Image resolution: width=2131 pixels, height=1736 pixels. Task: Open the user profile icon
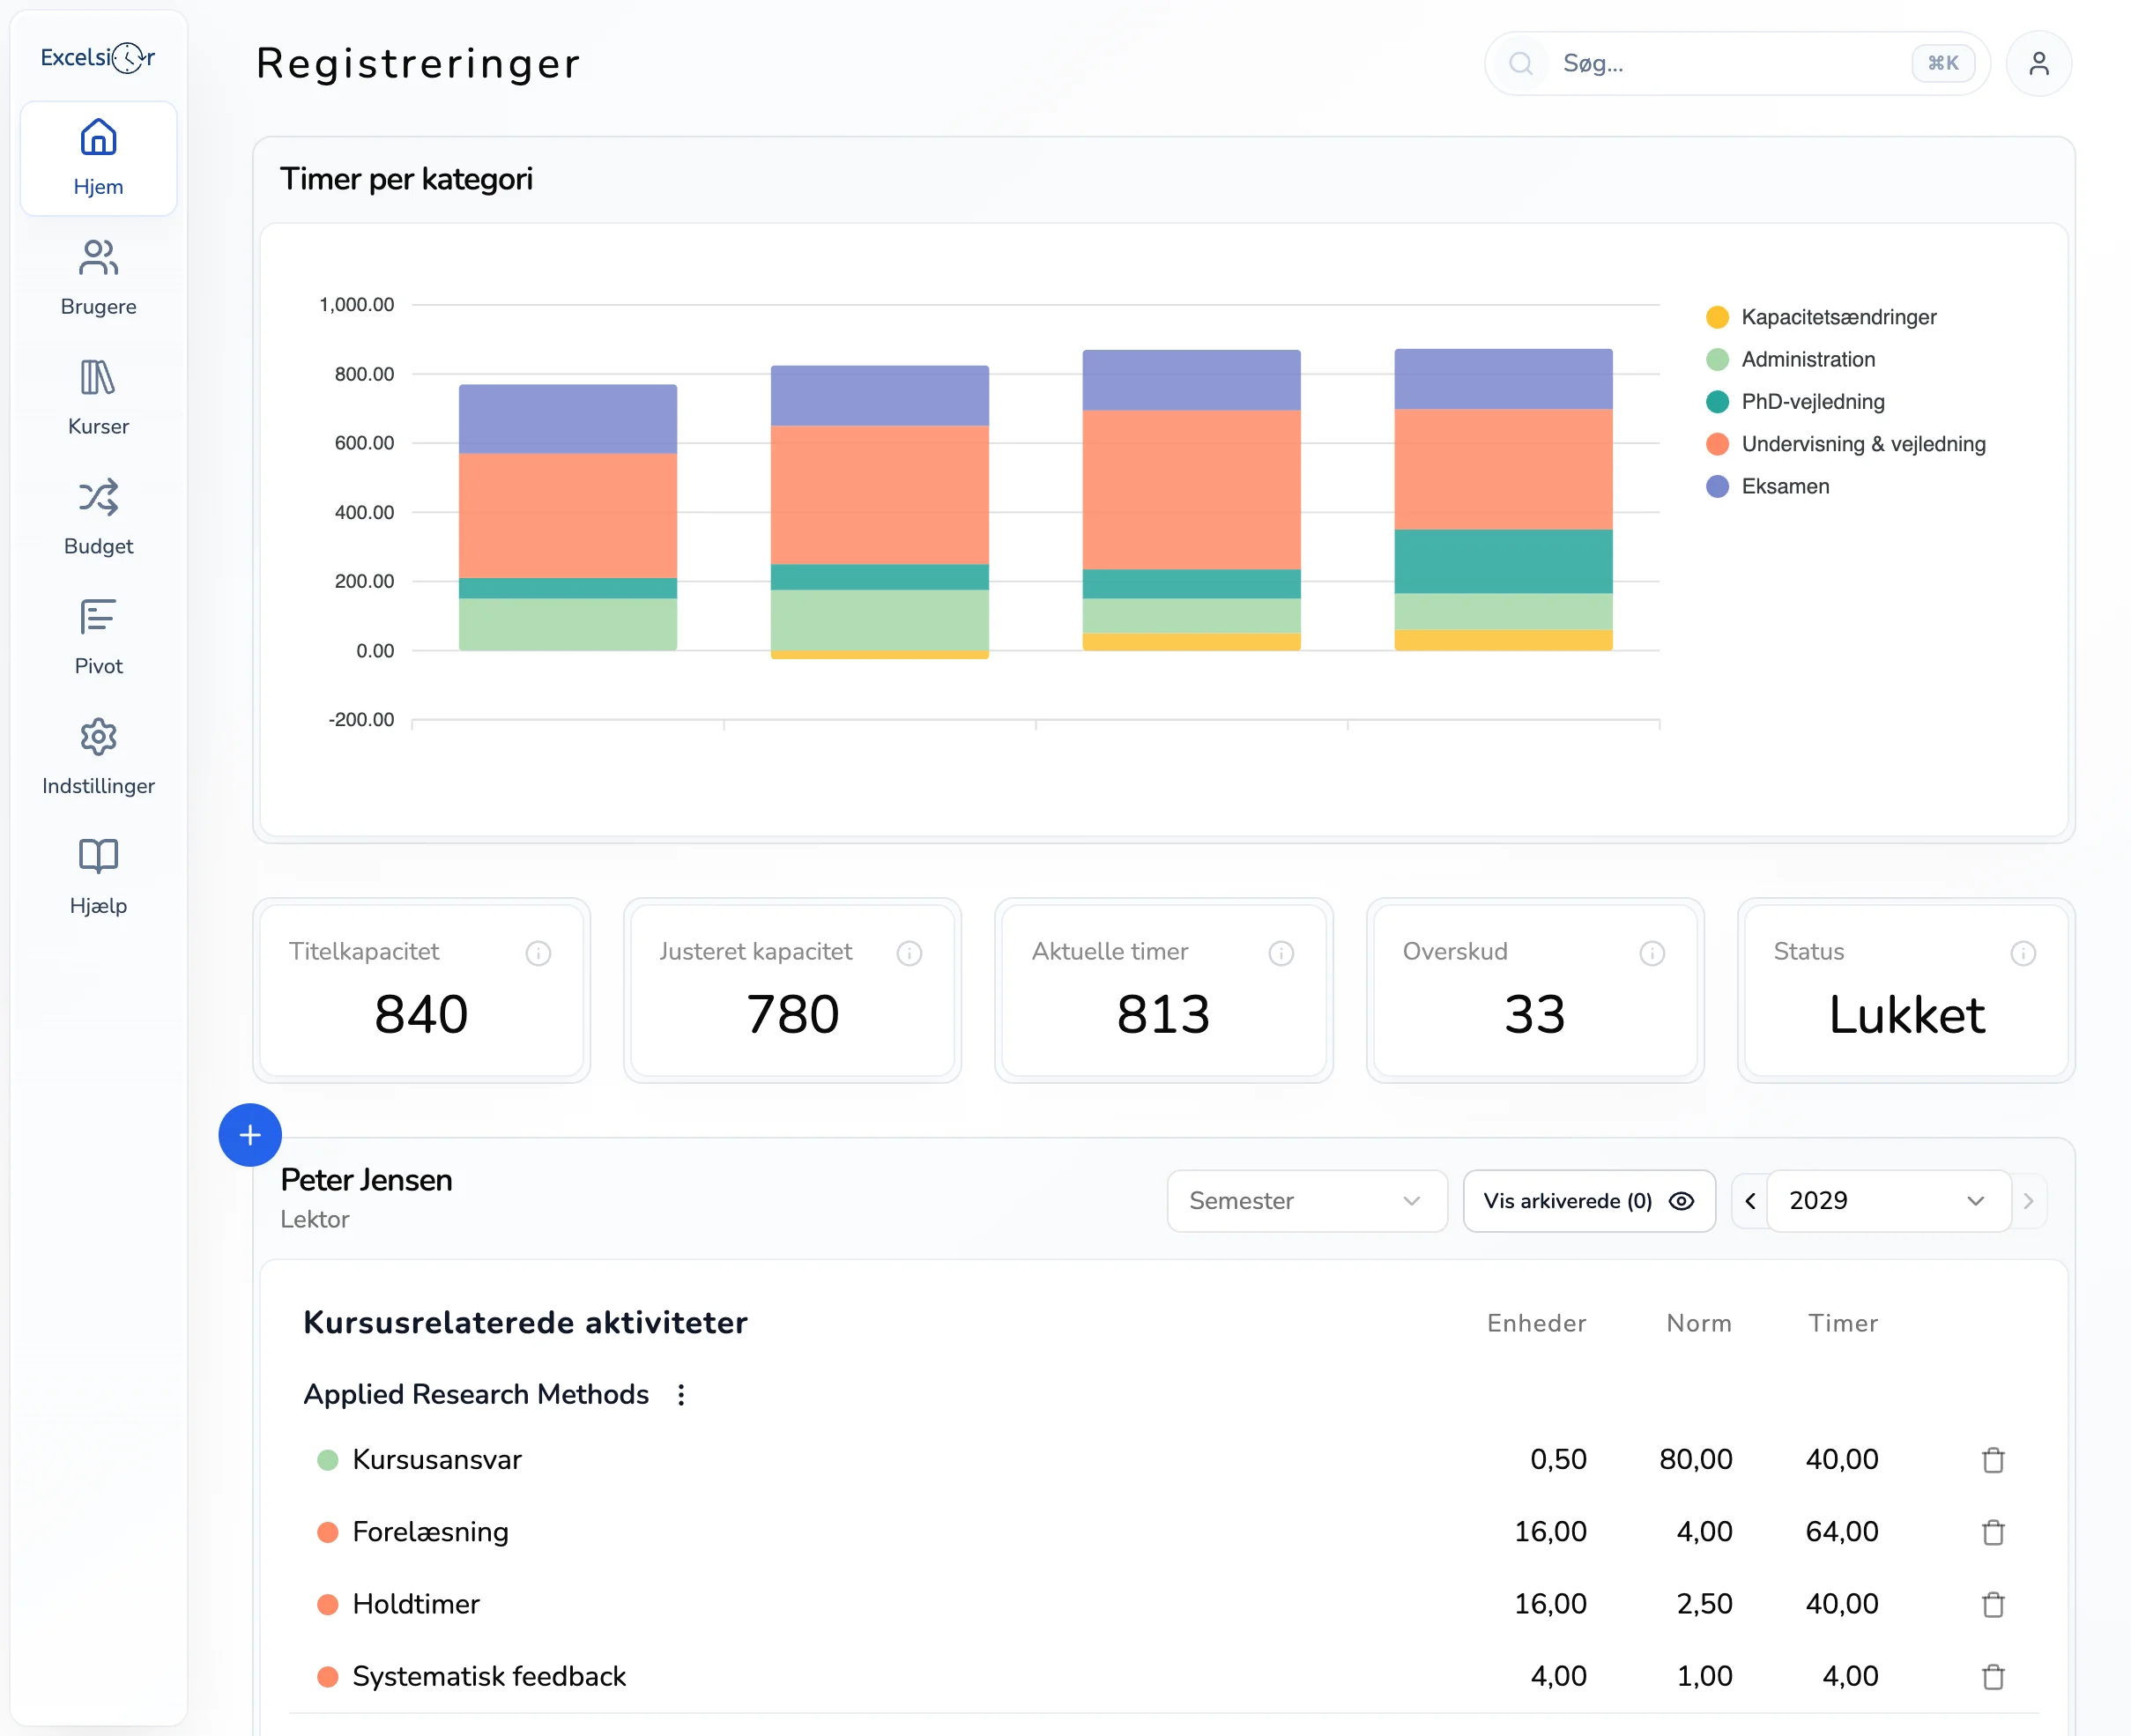tap(2038, 64)
